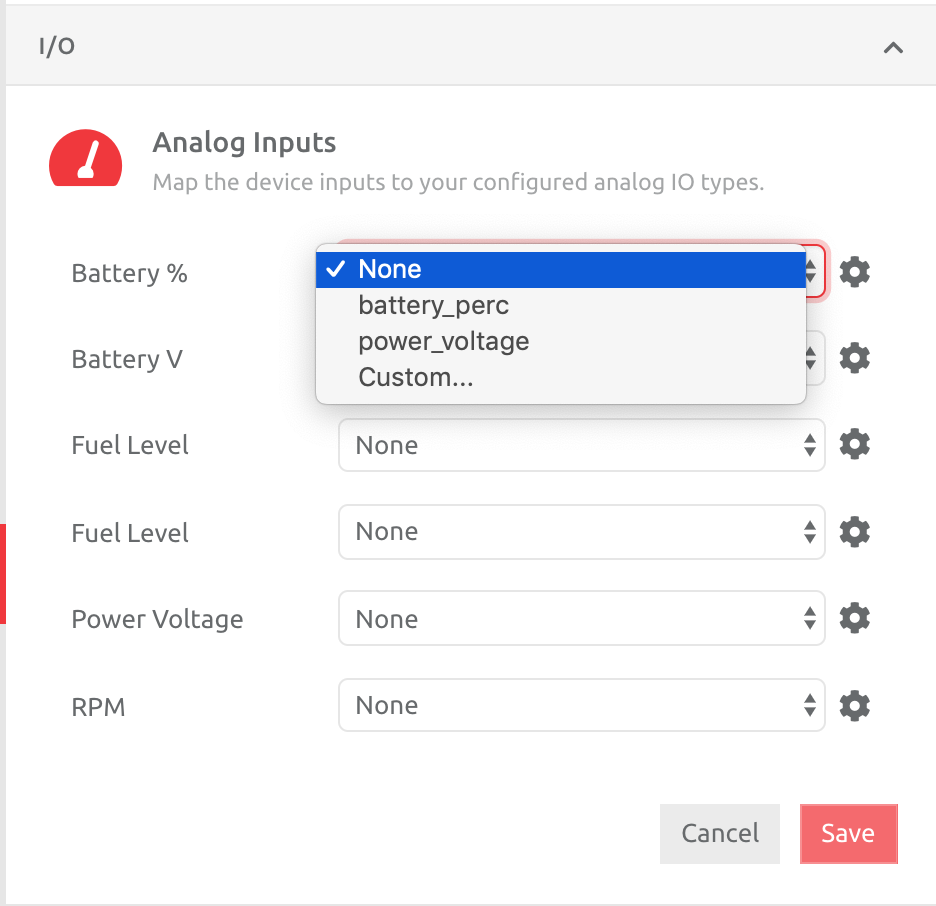Open the Power Voltage dropdown
936x906 pixels.
click(x=580, y=618)
